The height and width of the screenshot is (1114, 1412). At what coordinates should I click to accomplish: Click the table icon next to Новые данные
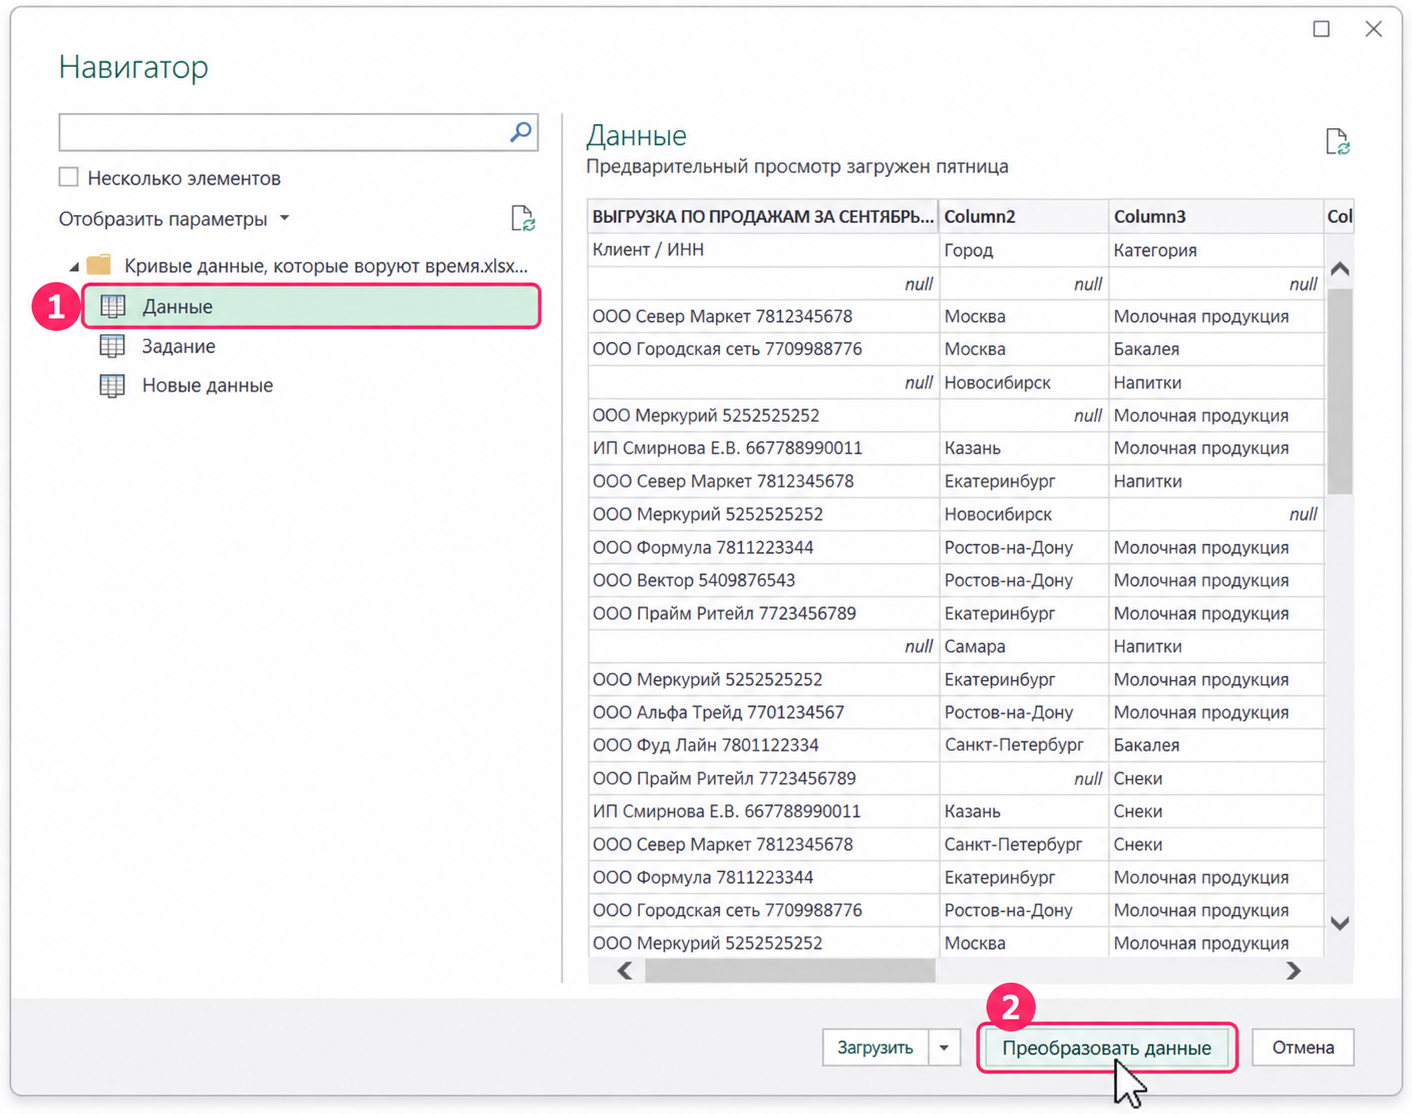point(112,385)
